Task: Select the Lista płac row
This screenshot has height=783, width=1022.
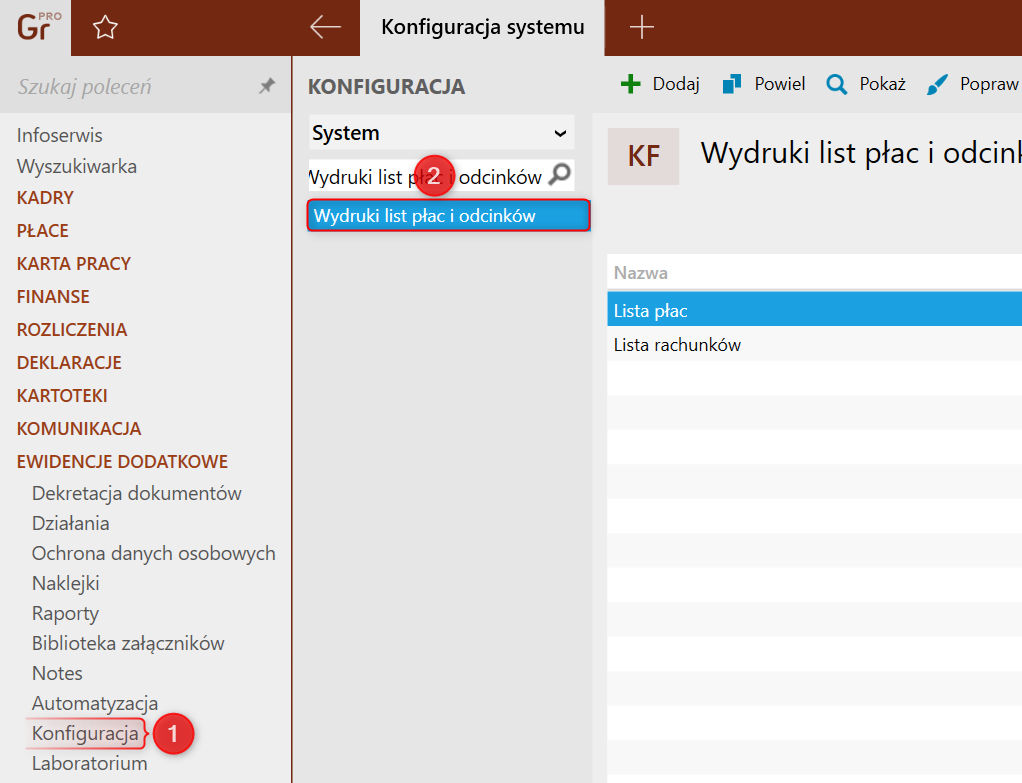Action: [x=814, y=310]
